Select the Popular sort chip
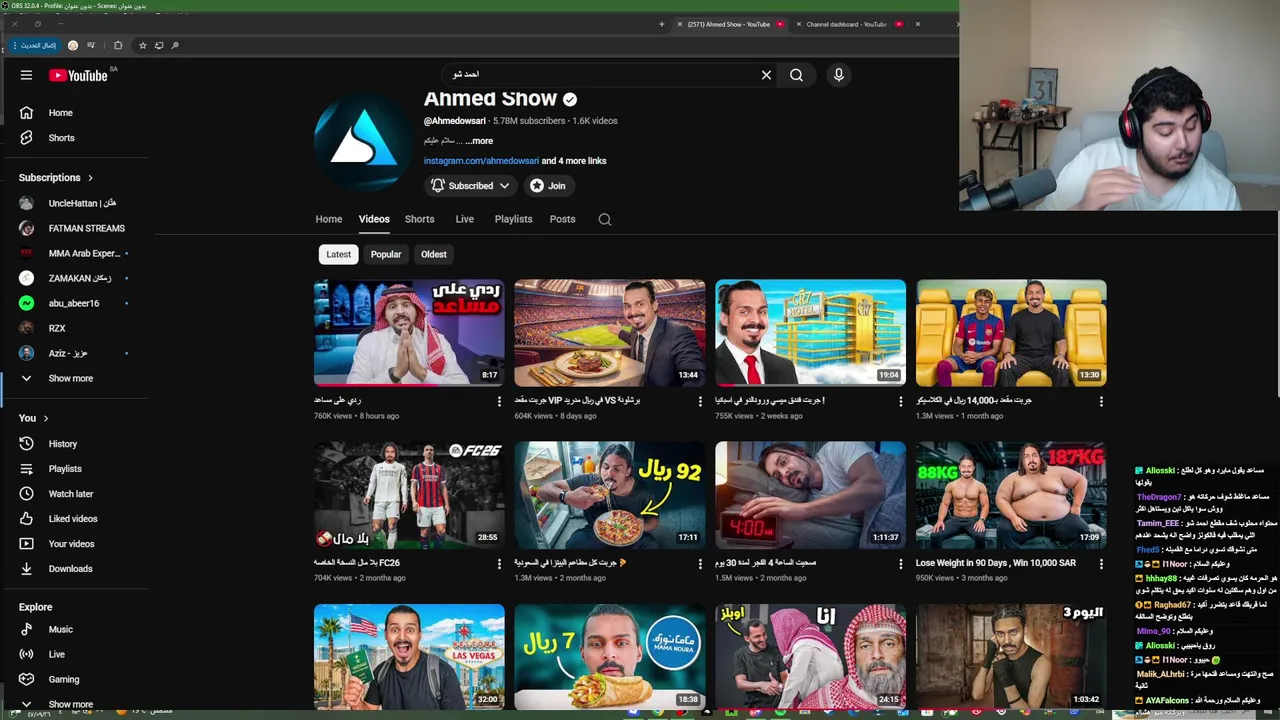Image resolution: width=1280 pixels, height=720 pixels. coord(386,254)
